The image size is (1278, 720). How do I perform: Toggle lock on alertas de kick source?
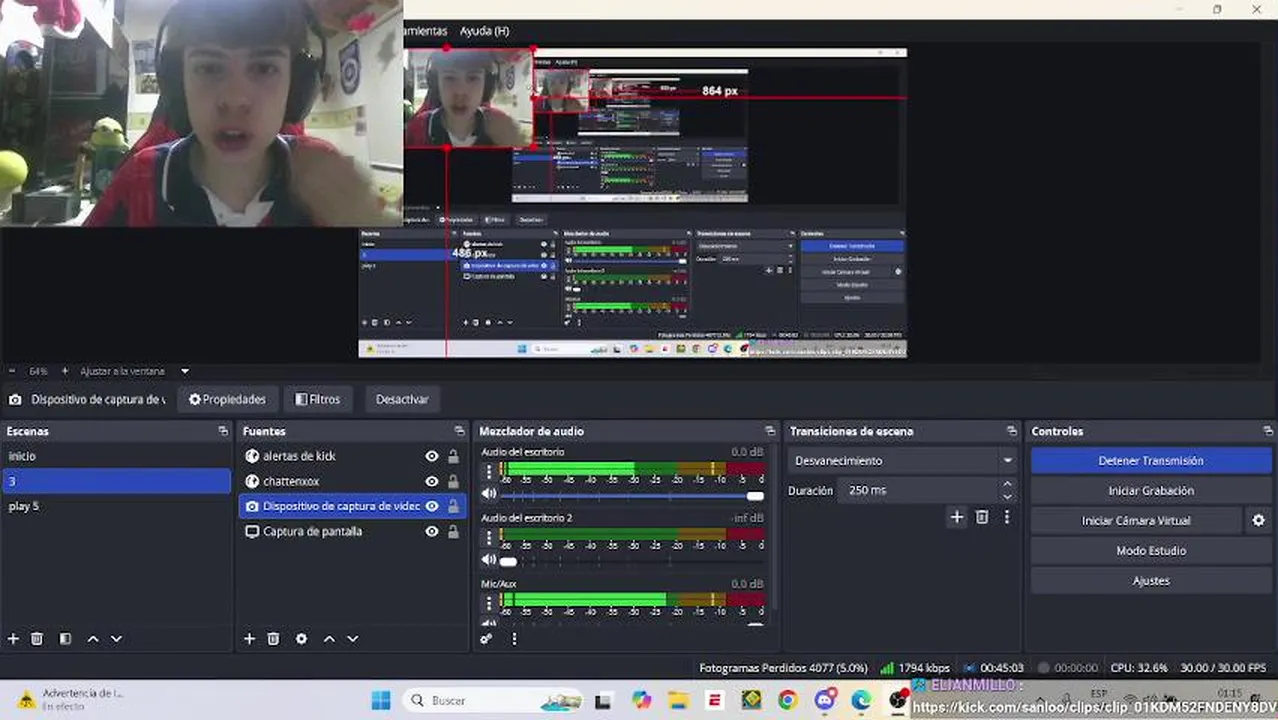453,456
